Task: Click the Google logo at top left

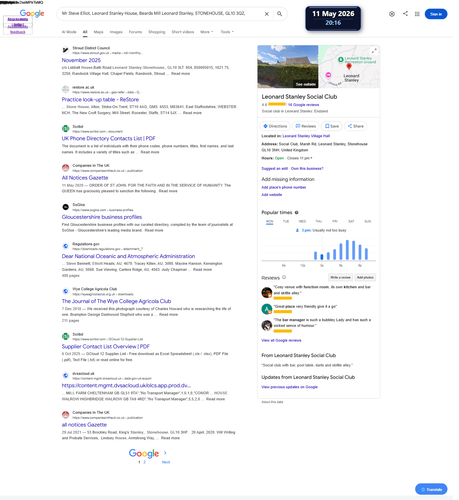Action: click(x=32, y=13)
